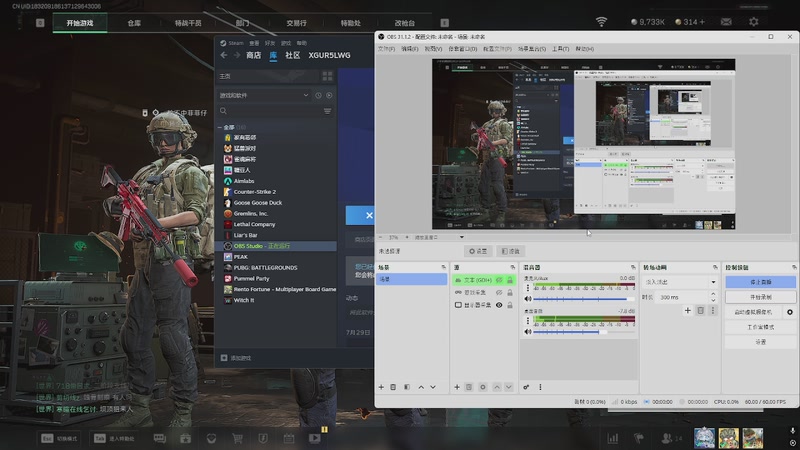Screen dimensions: 800x450
Task: Click 添加游戏 at Steam bottom
Action: pos(236,358)
